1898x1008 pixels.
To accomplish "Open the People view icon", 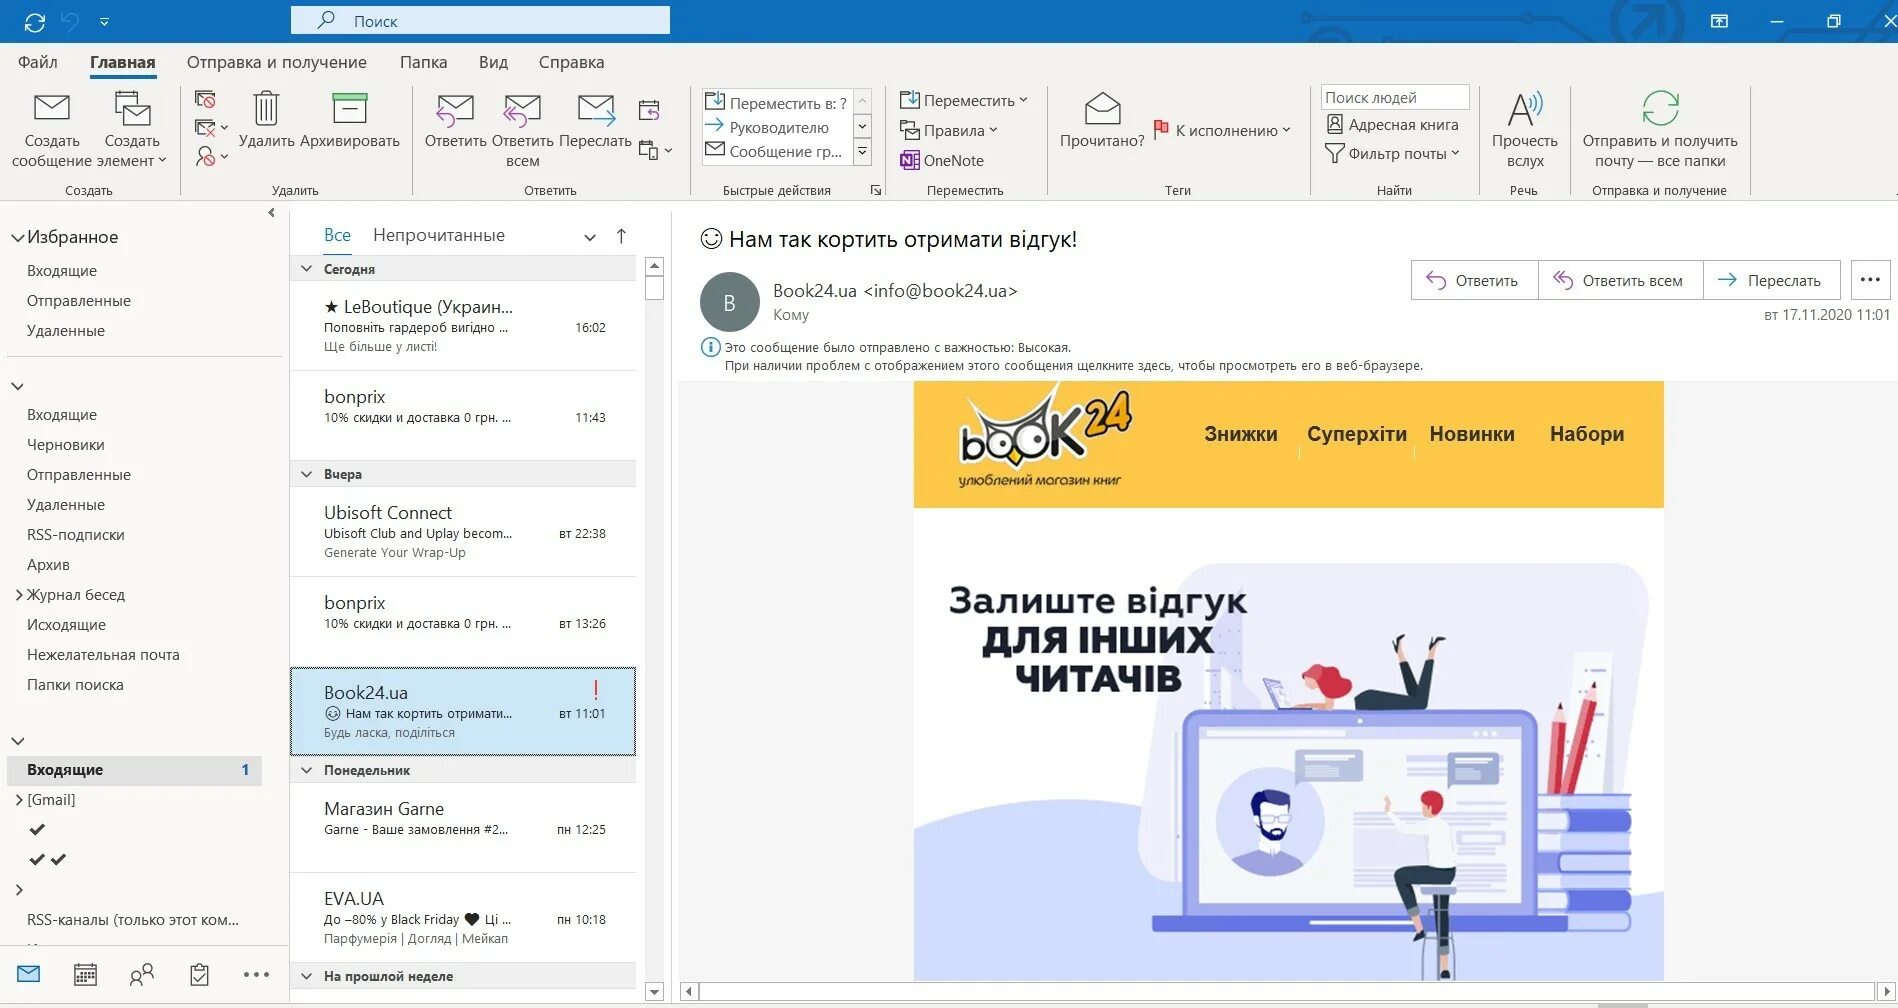I will [x=142, y=973].
